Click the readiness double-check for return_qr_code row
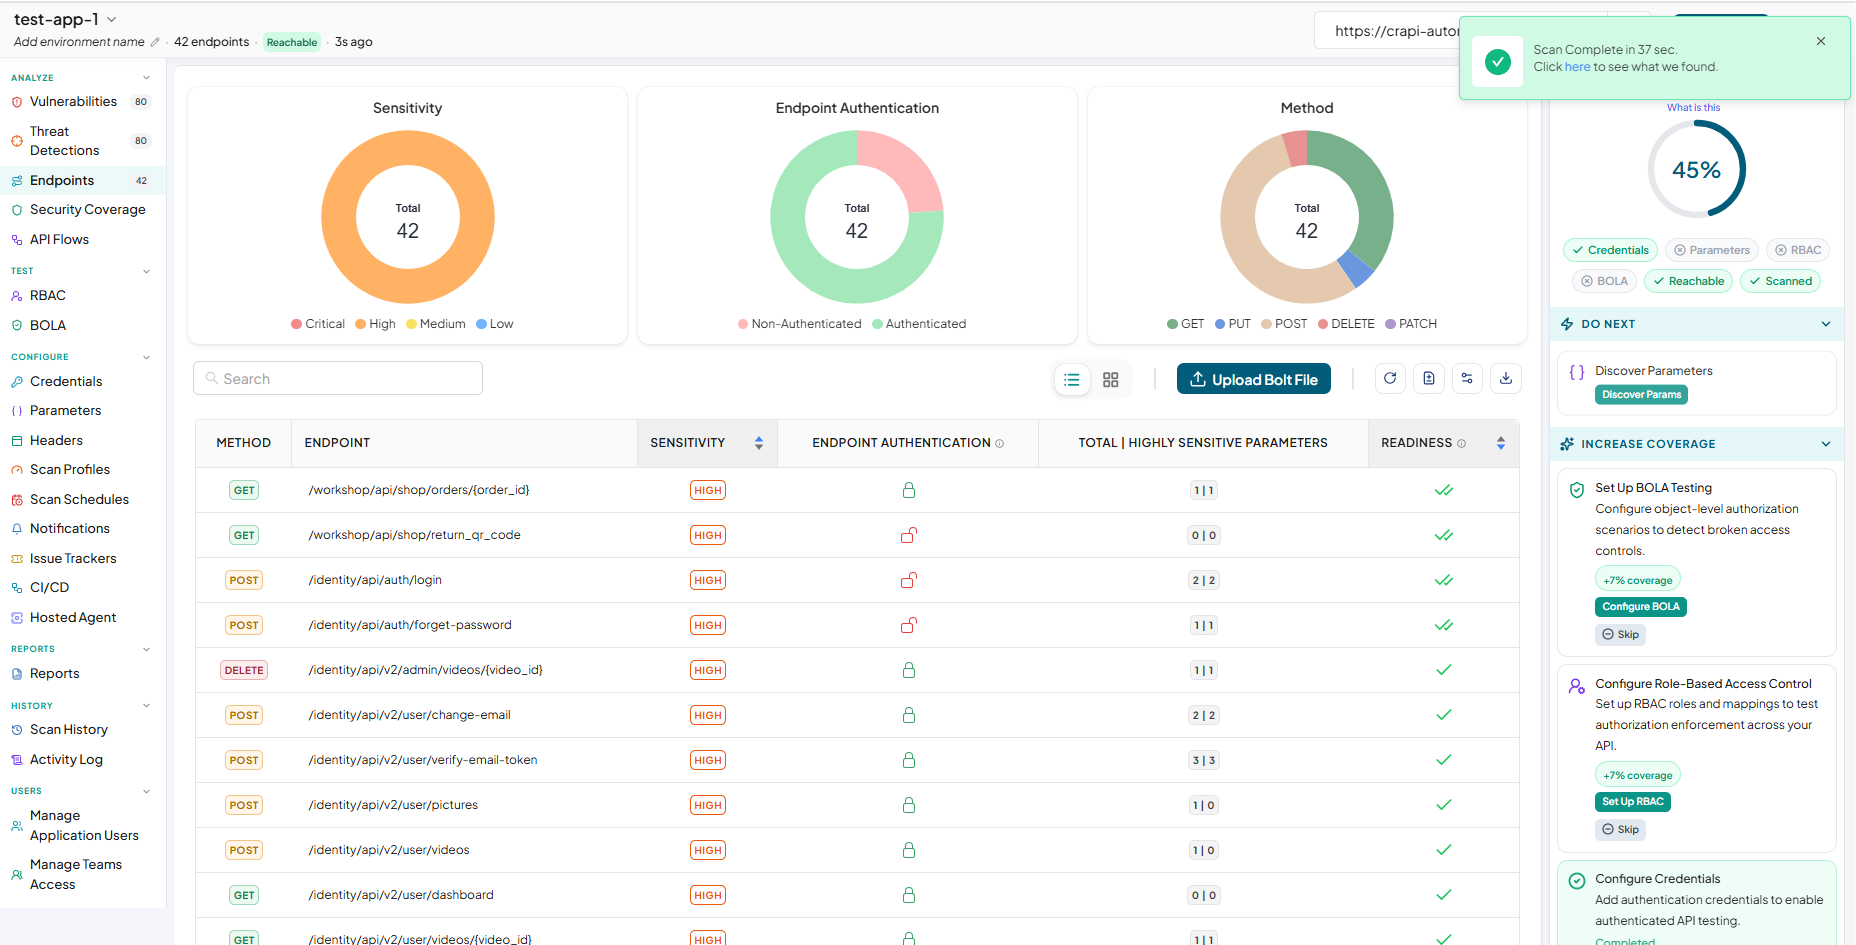The image size is (1856, 945). click(x=1444, y=535)
